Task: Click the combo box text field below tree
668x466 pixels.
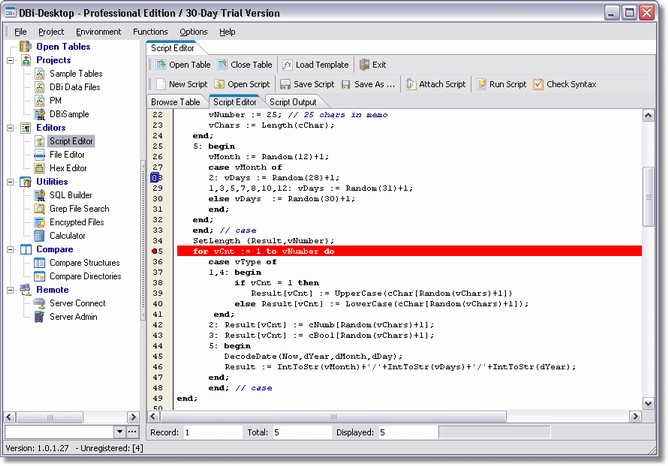Action: click(59, 432)
